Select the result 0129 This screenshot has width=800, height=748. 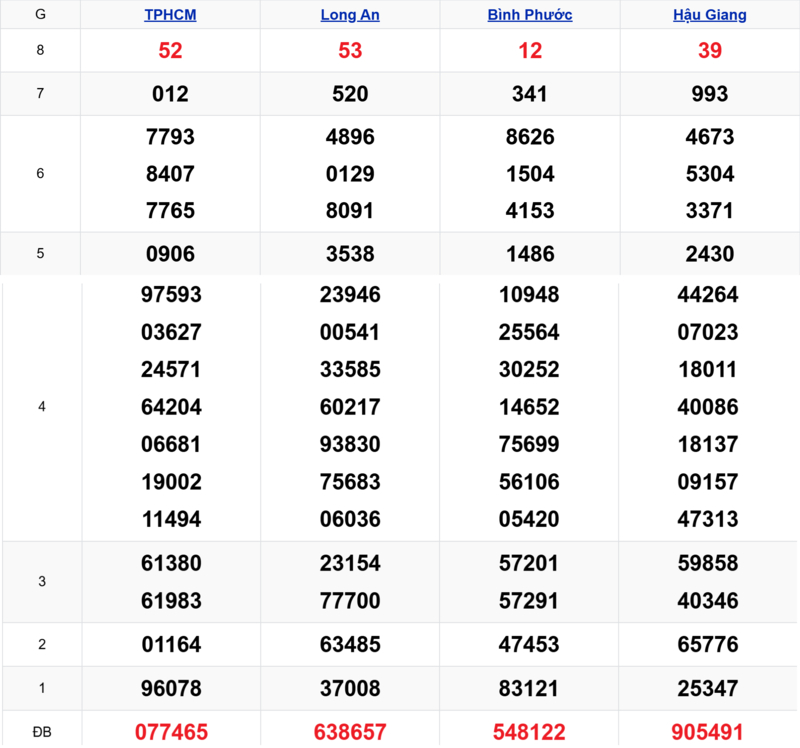(350, 174)
